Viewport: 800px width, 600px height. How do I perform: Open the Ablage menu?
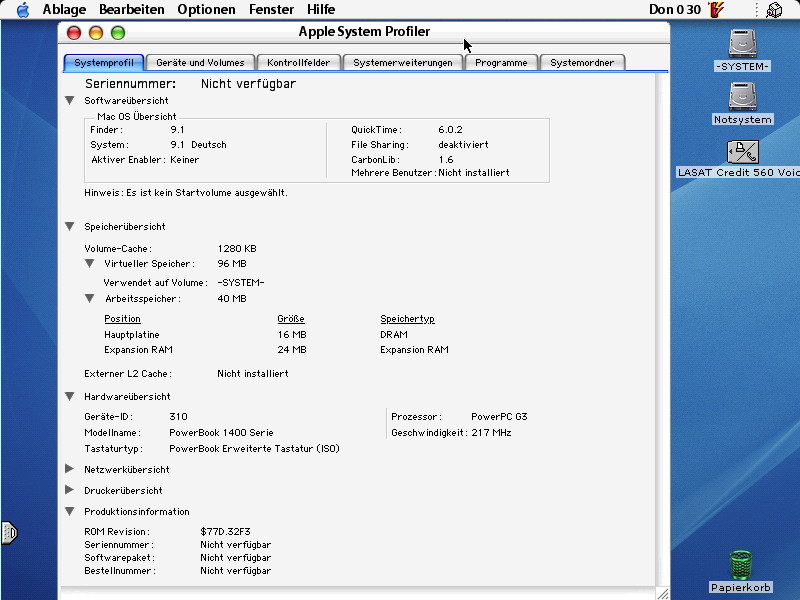[64, 10]
